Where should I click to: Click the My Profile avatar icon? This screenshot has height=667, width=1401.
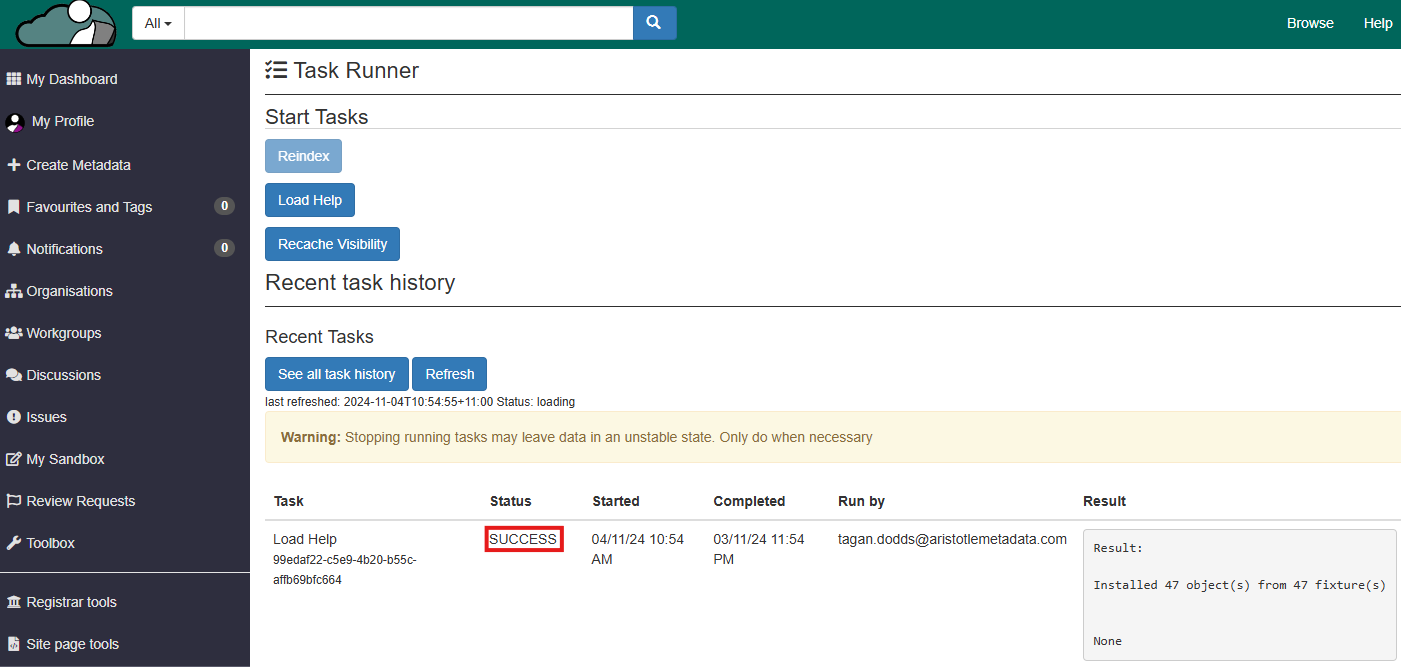14,122
